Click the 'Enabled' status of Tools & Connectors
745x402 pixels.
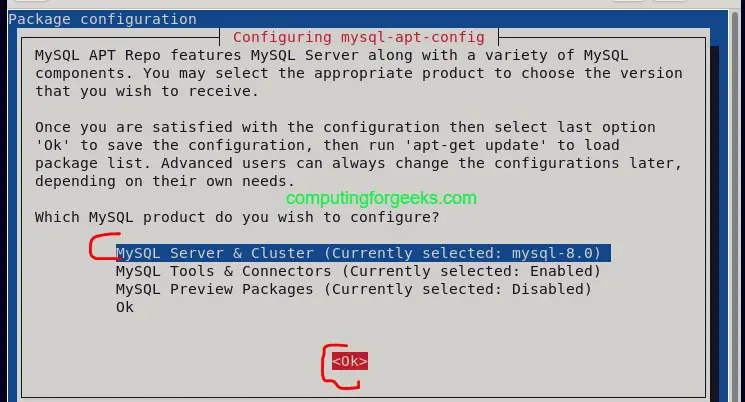561,271
